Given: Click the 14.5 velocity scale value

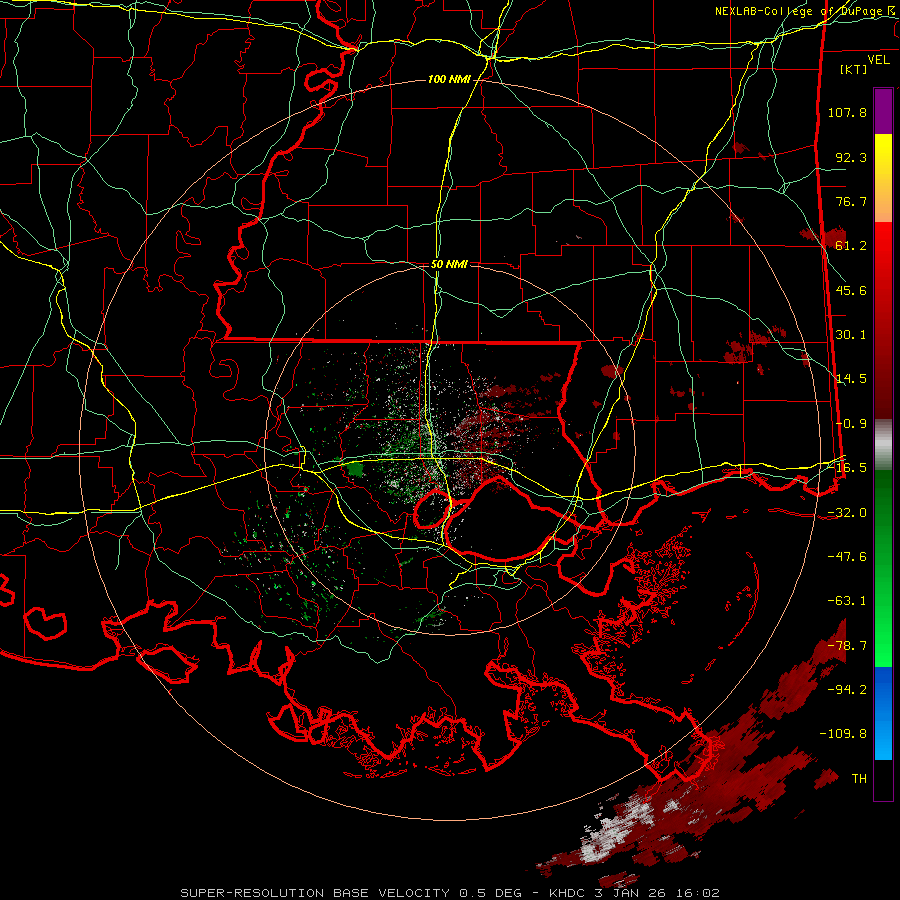Looking at the screenshot, I should coord(851,379).
